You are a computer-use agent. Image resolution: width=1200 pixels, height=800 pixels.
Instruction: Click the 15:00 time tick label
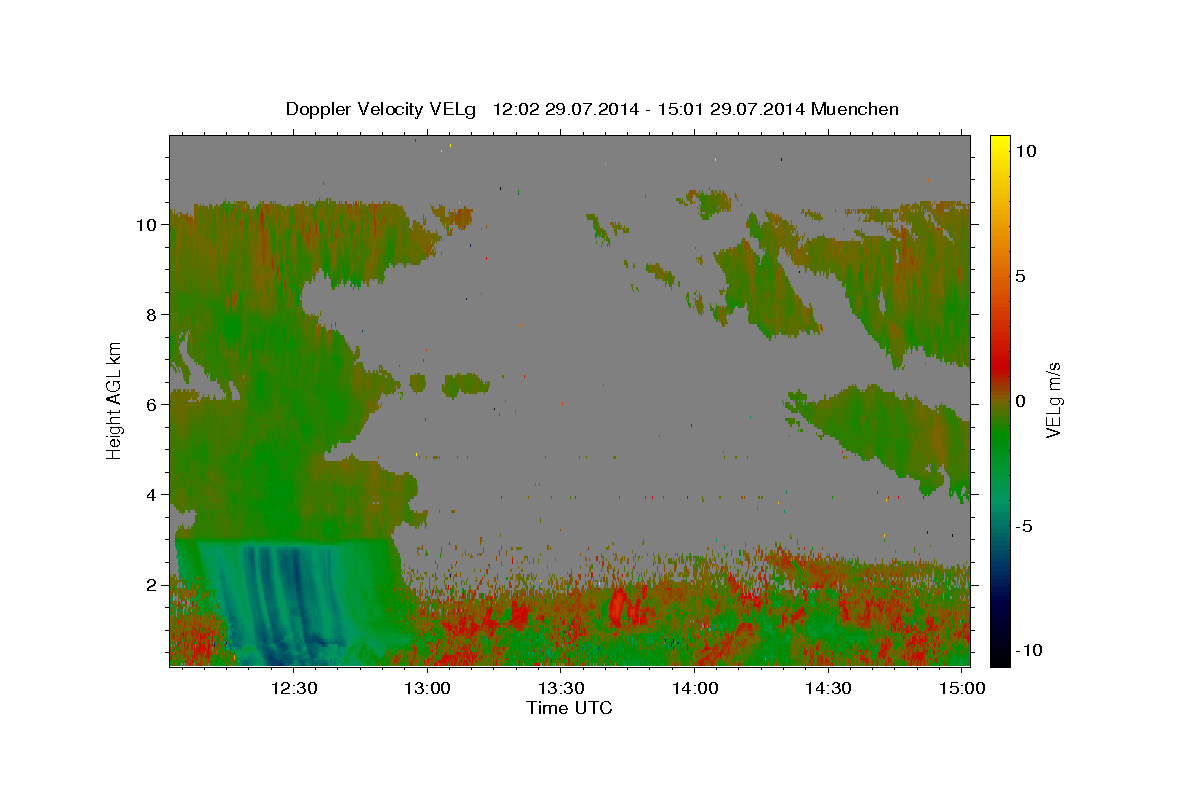pos(962,688)
